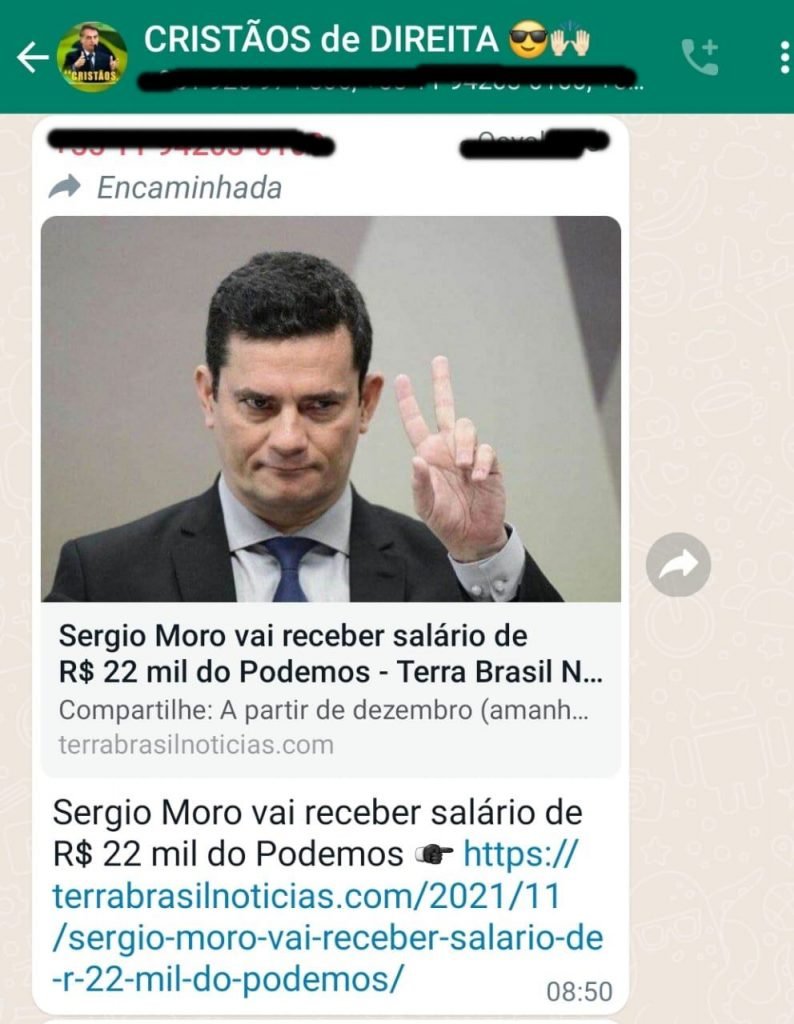
Task: Tap the redacted sender name at right
Action: pyautogui.click(x=535, y=143)
